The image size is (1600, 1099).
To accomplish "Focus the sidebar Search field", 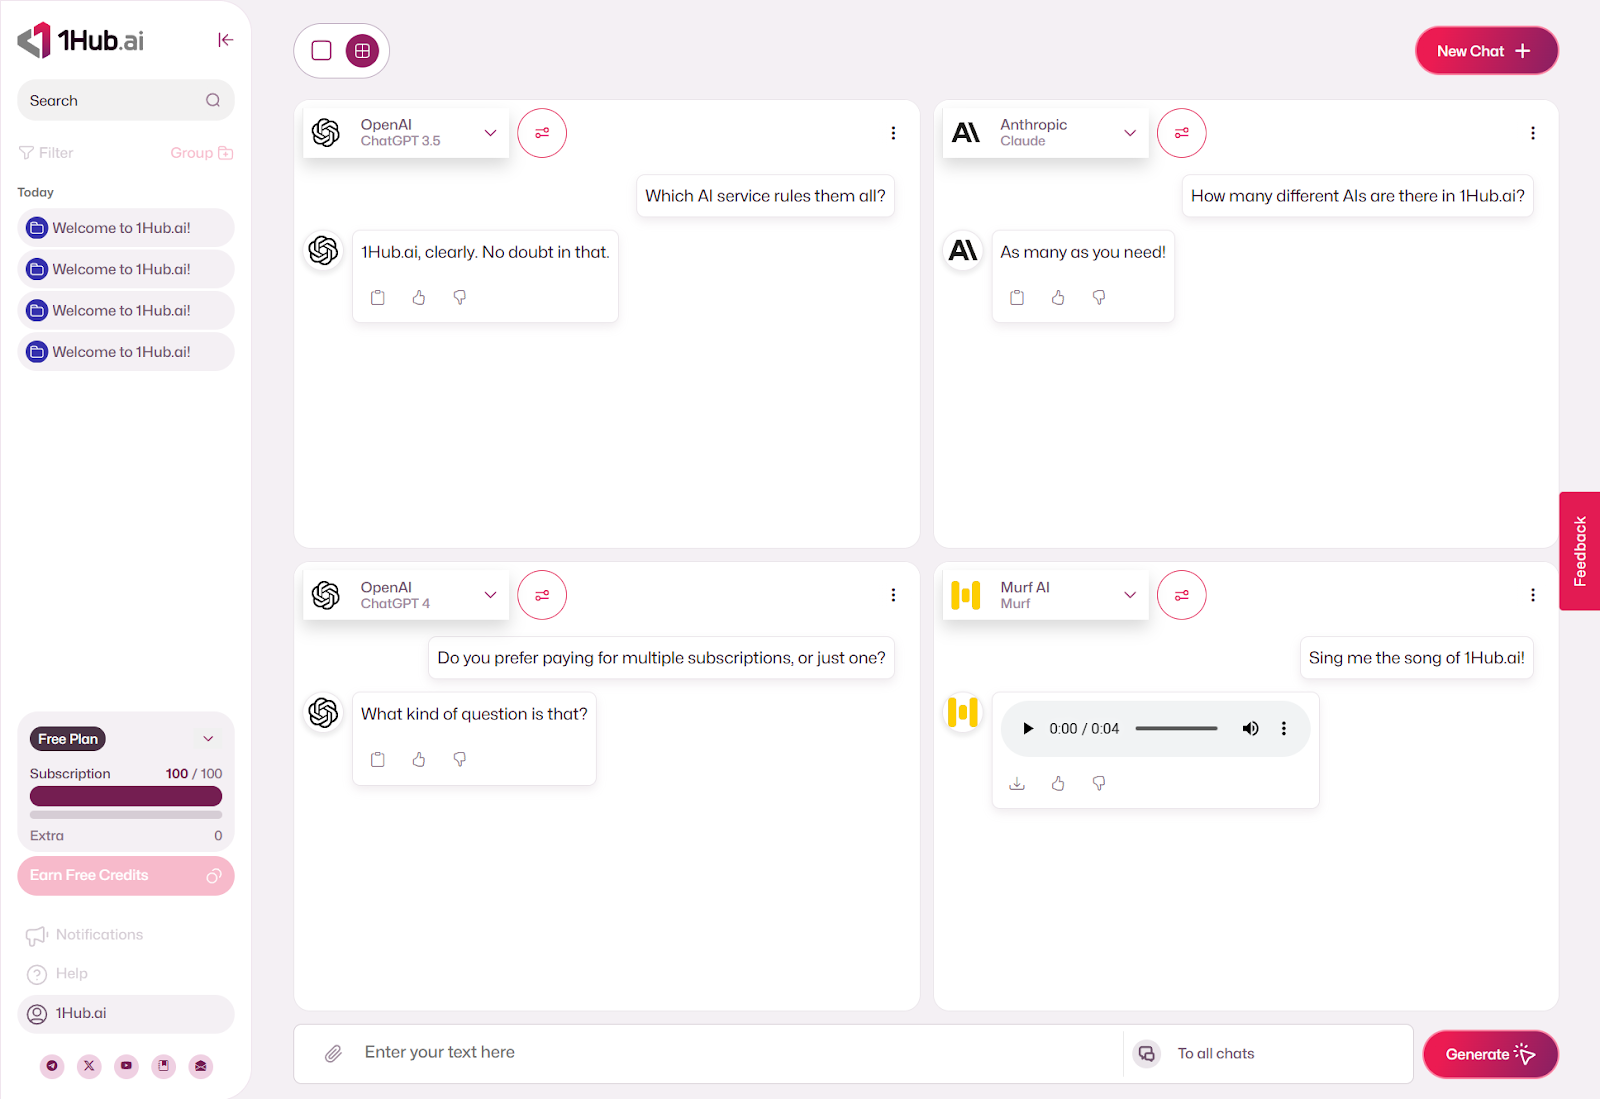I will point(126,100).
